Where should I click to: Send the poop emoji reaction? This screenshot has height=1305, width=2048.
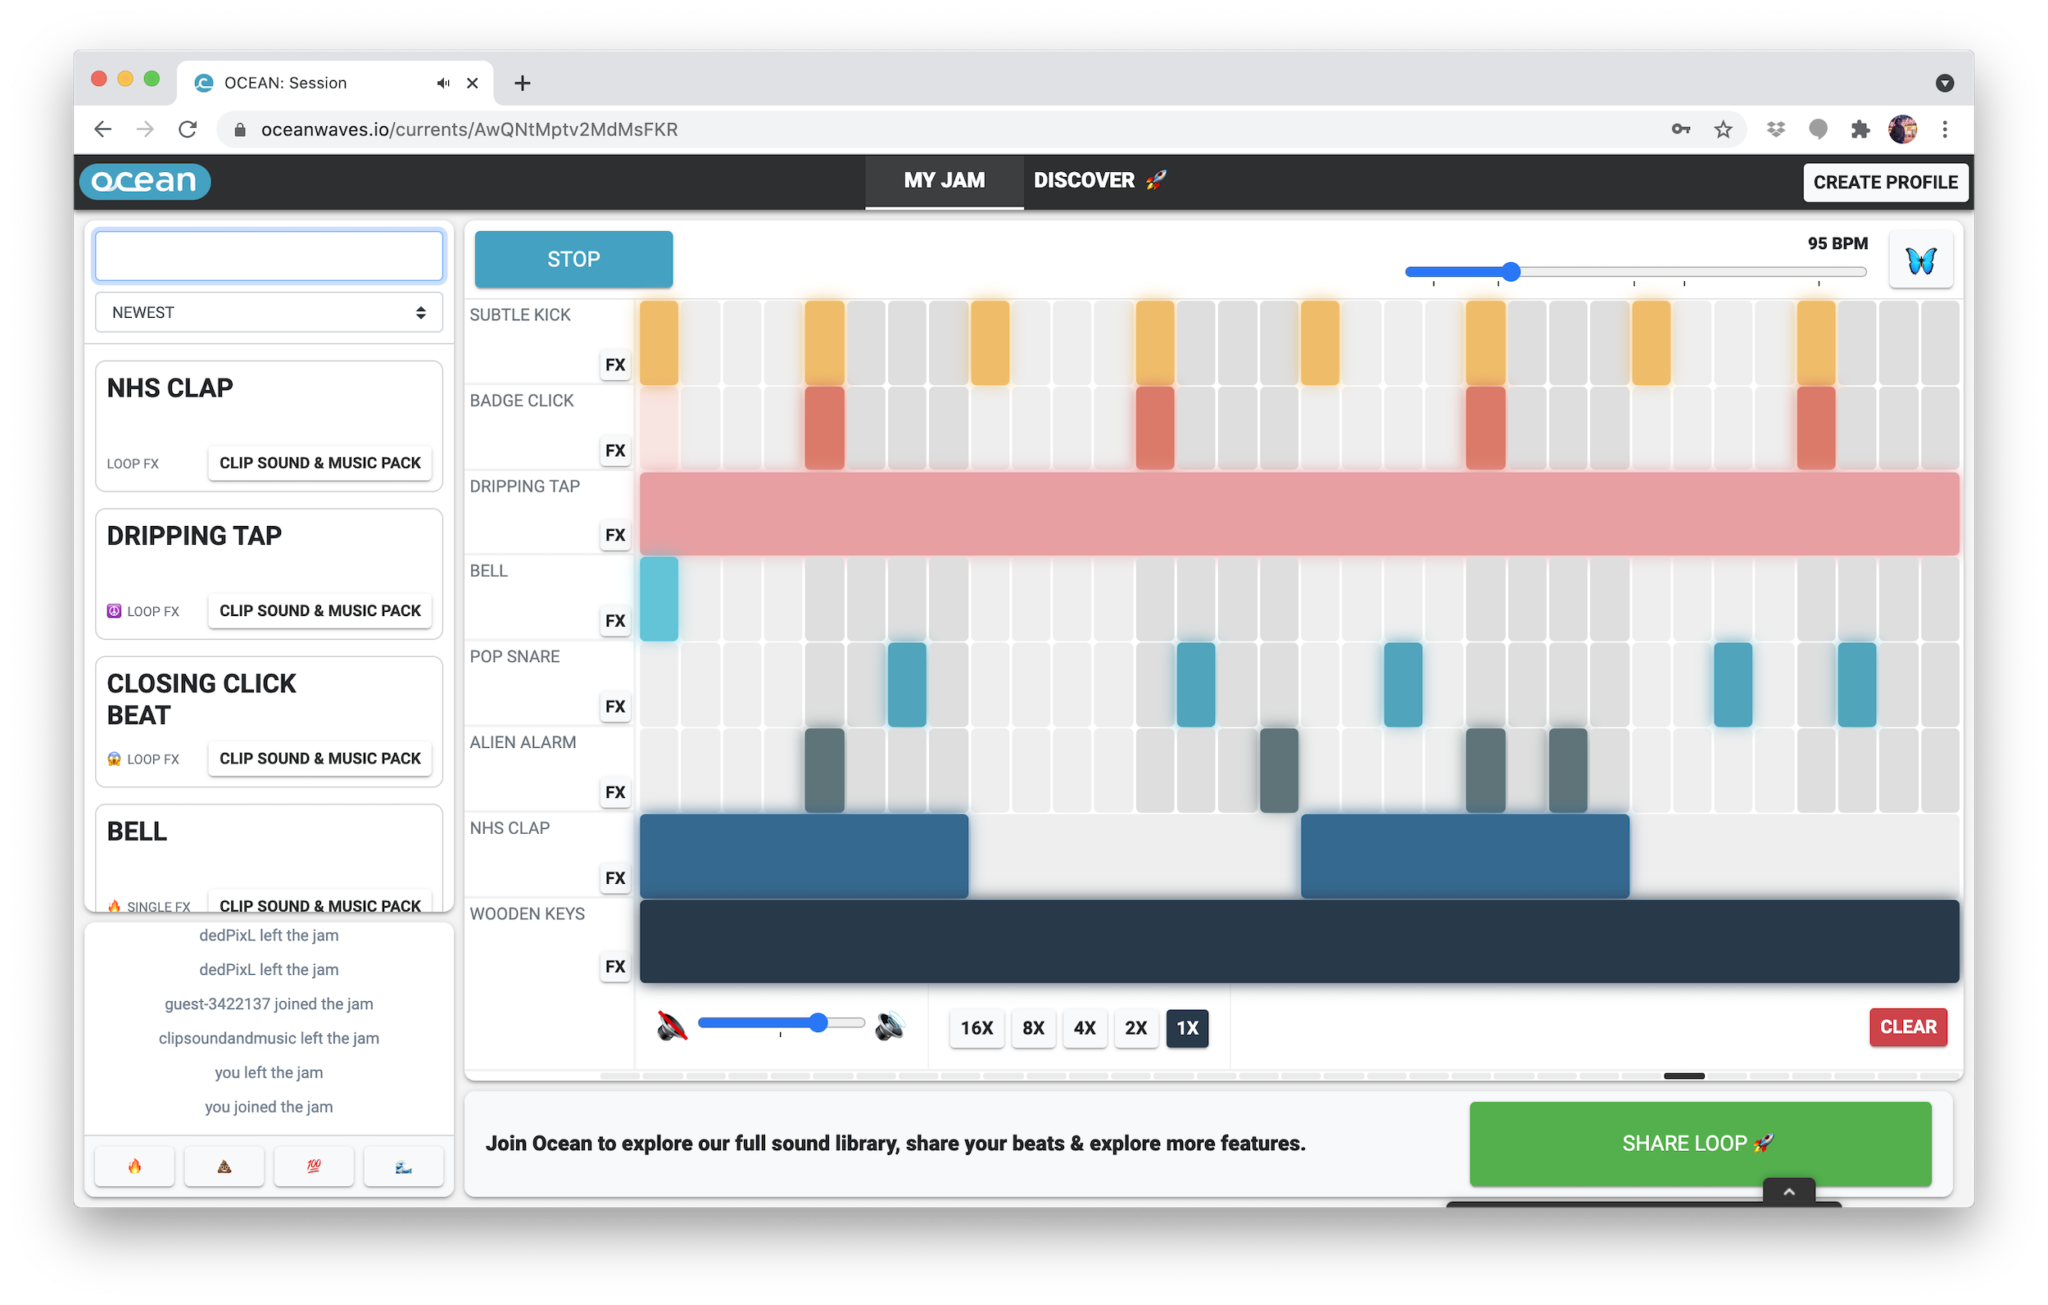[224, 1166]
